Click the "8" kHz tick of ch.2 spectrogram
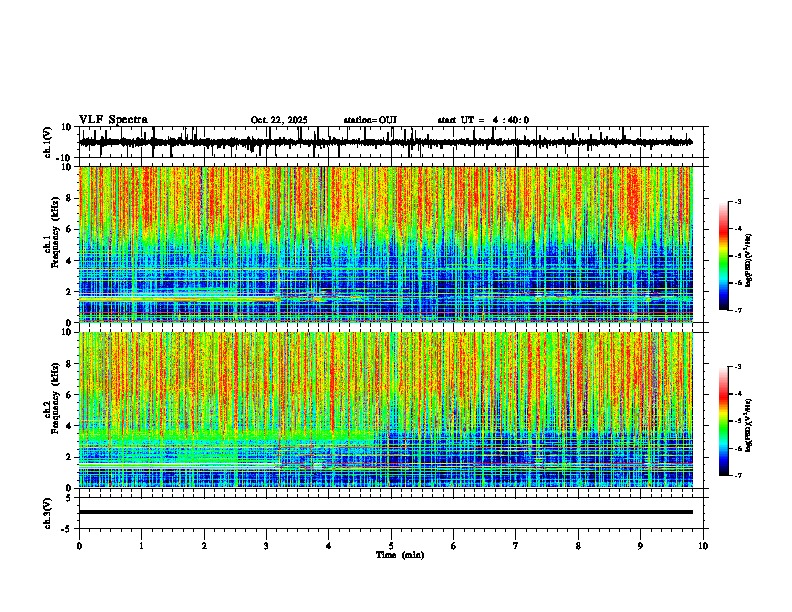This screenshot has width=792, height=612. [x=70, y=364]
